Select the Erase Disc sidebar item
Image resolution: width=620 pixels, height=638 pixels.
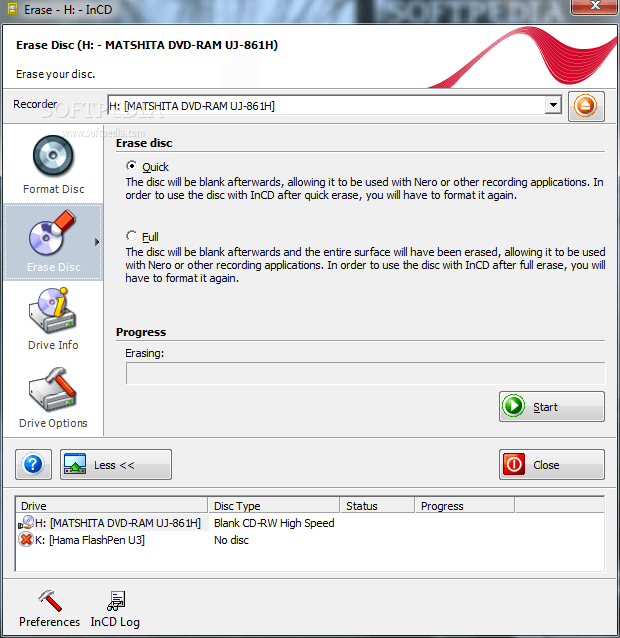pyautogui.click(x=53, y=242)
